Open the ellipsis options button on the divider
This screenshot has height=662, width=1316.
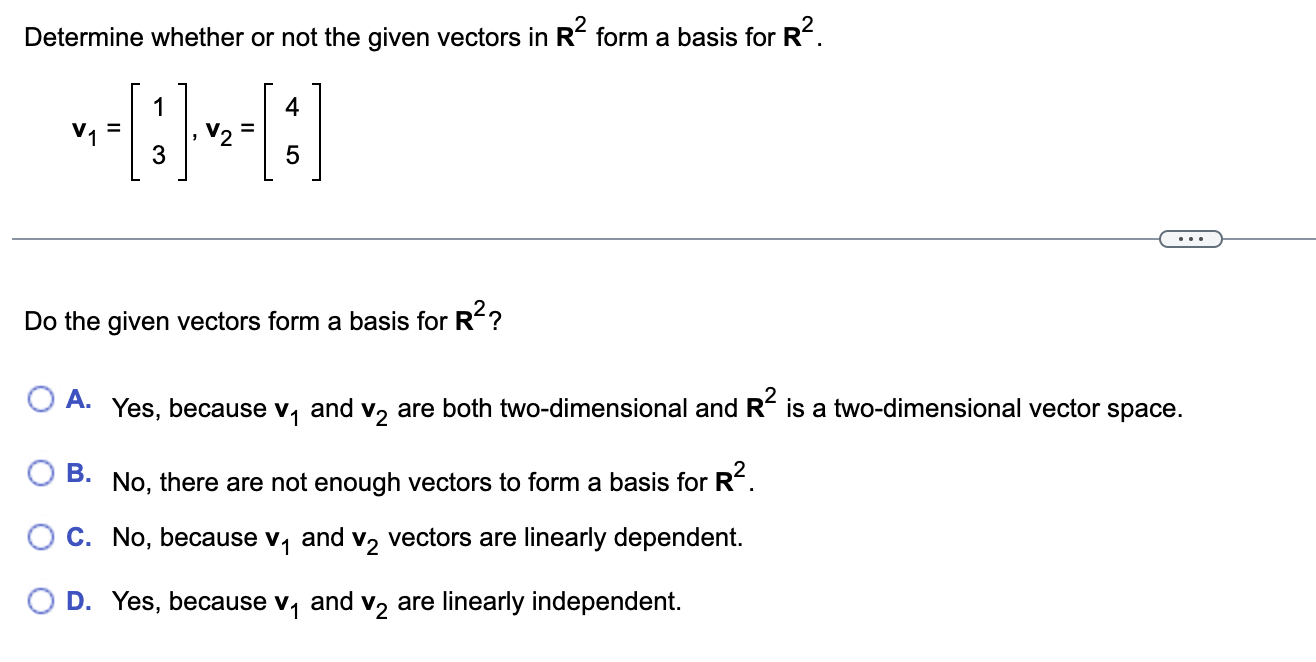[1192, 238]
